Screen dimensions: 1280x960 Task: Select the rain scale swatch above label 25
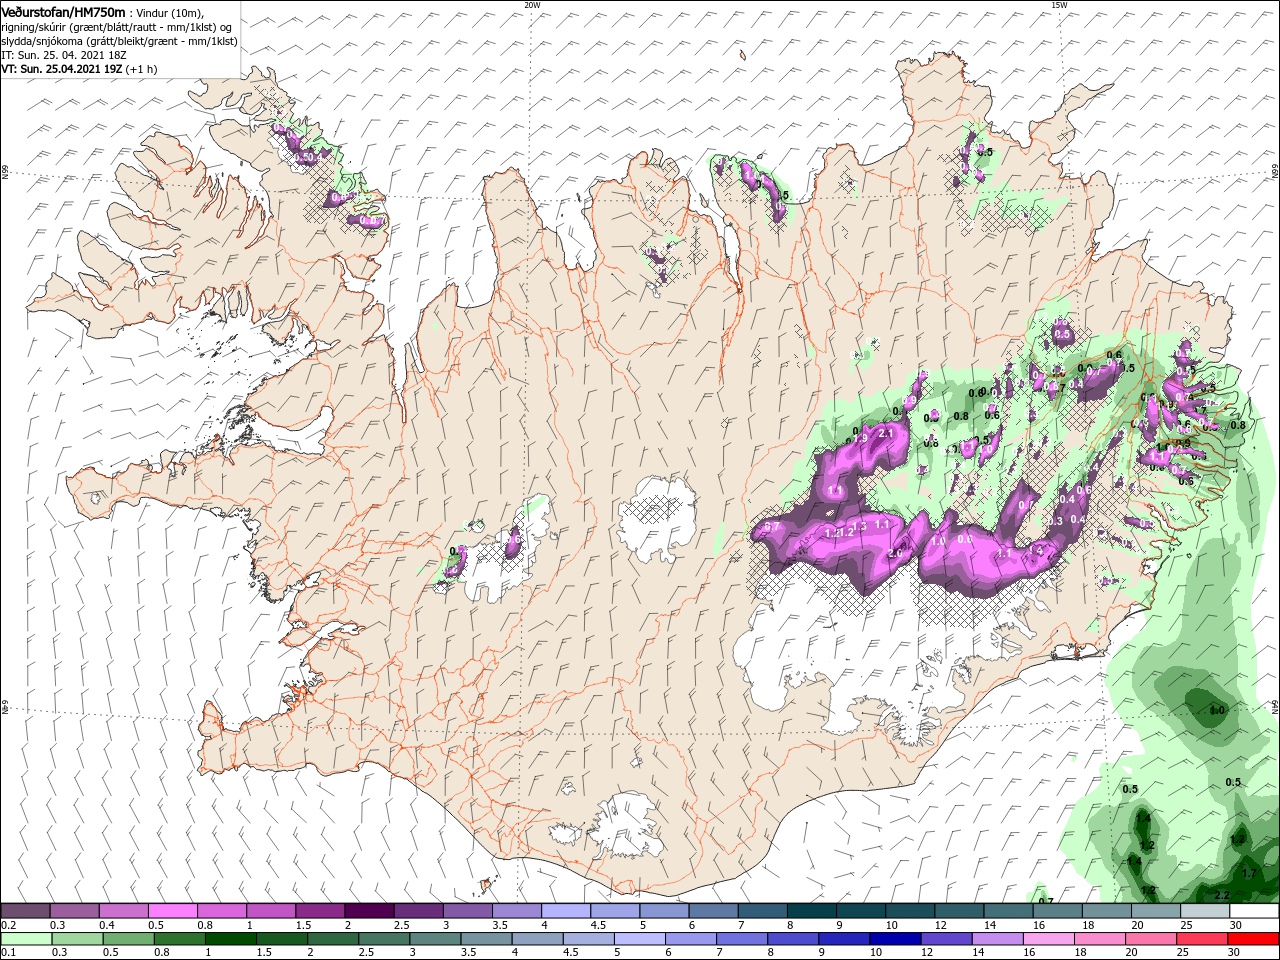tap(1203, 939)
